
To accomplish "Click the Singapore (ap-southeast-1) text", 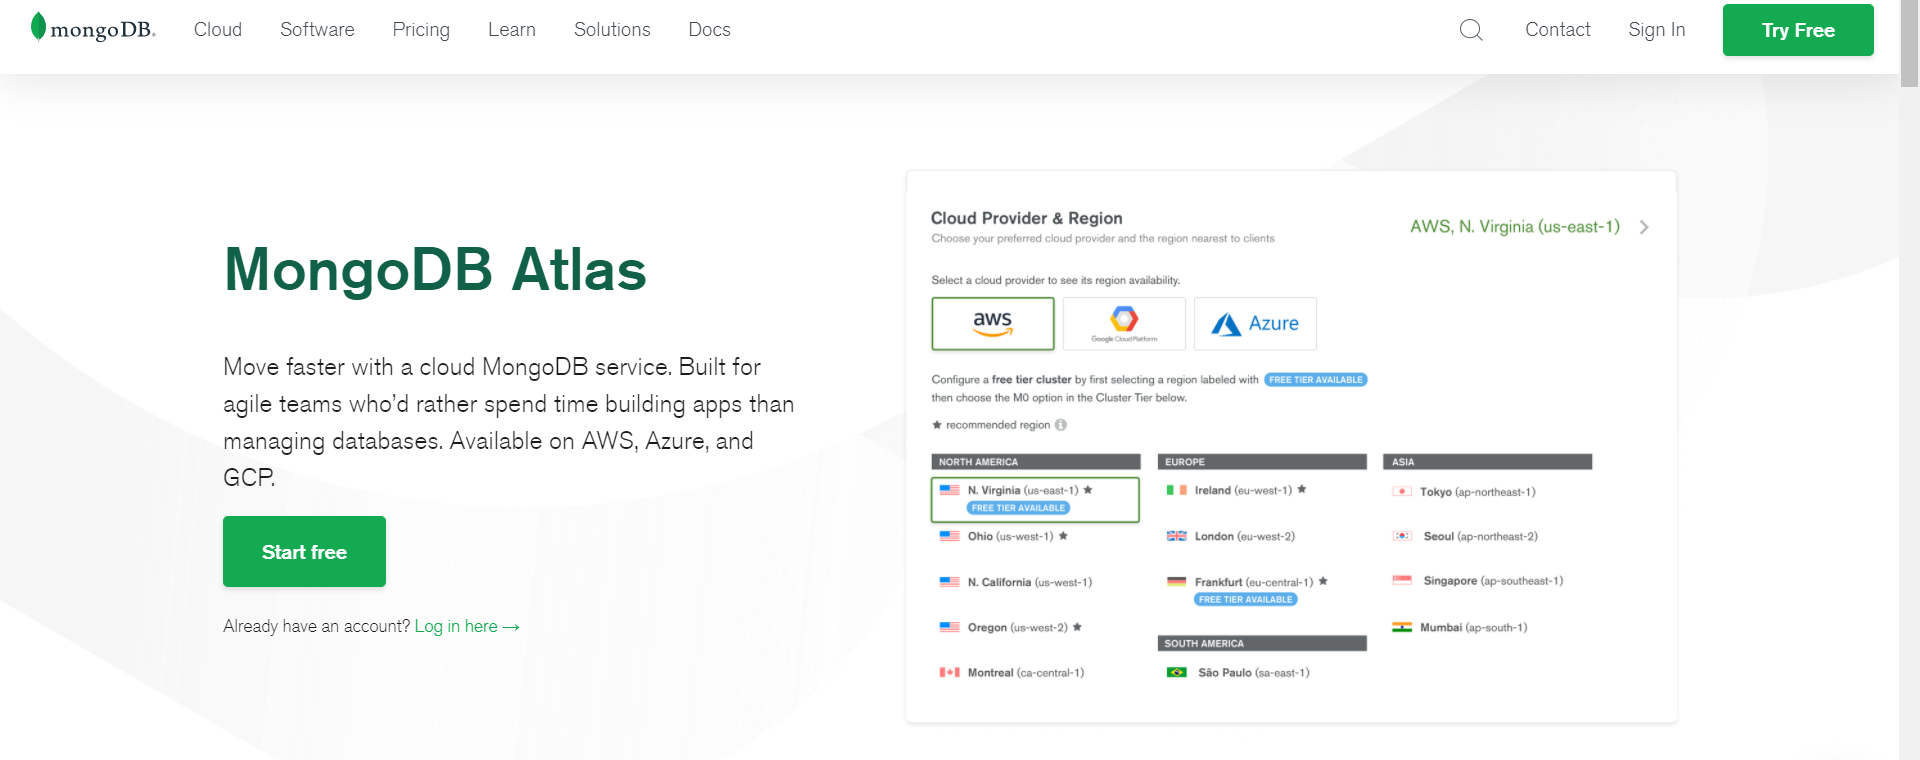I will [x=1493, y=581].
